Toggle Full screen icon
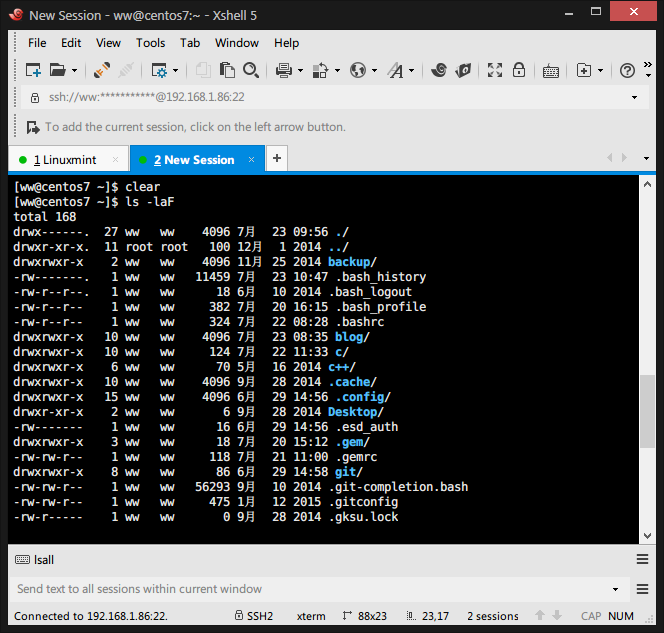 pos(495,70)
